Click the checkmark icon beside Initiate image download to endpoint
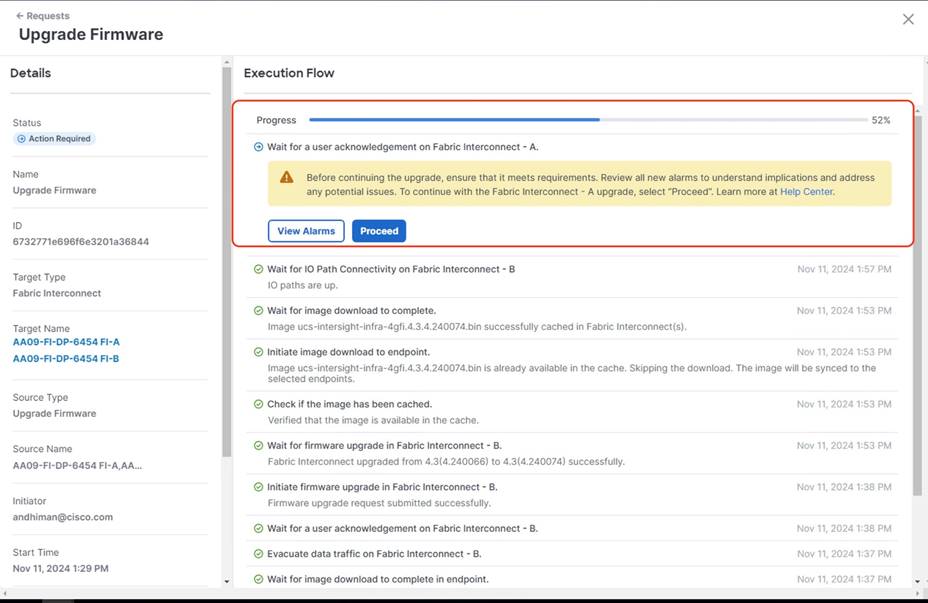This screenshot has height=603, width=928. click(x=256, y=352)
